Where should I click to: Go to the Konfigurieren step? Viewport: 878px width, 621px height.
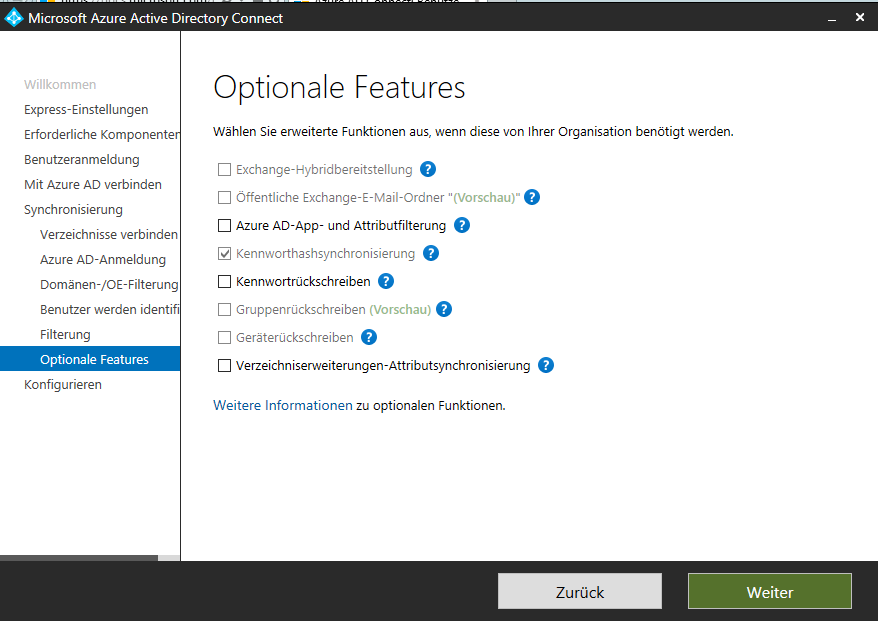[x=63, y=385]
